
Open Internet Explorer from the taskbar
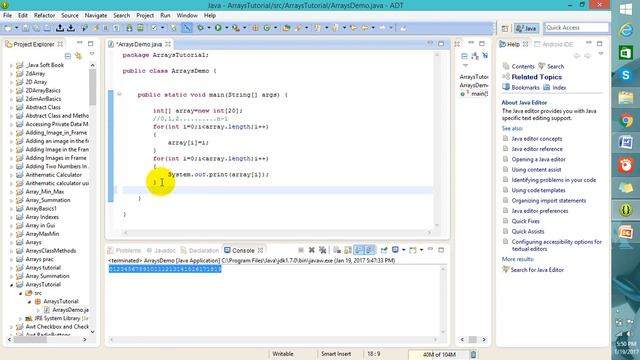click(626, 31)
